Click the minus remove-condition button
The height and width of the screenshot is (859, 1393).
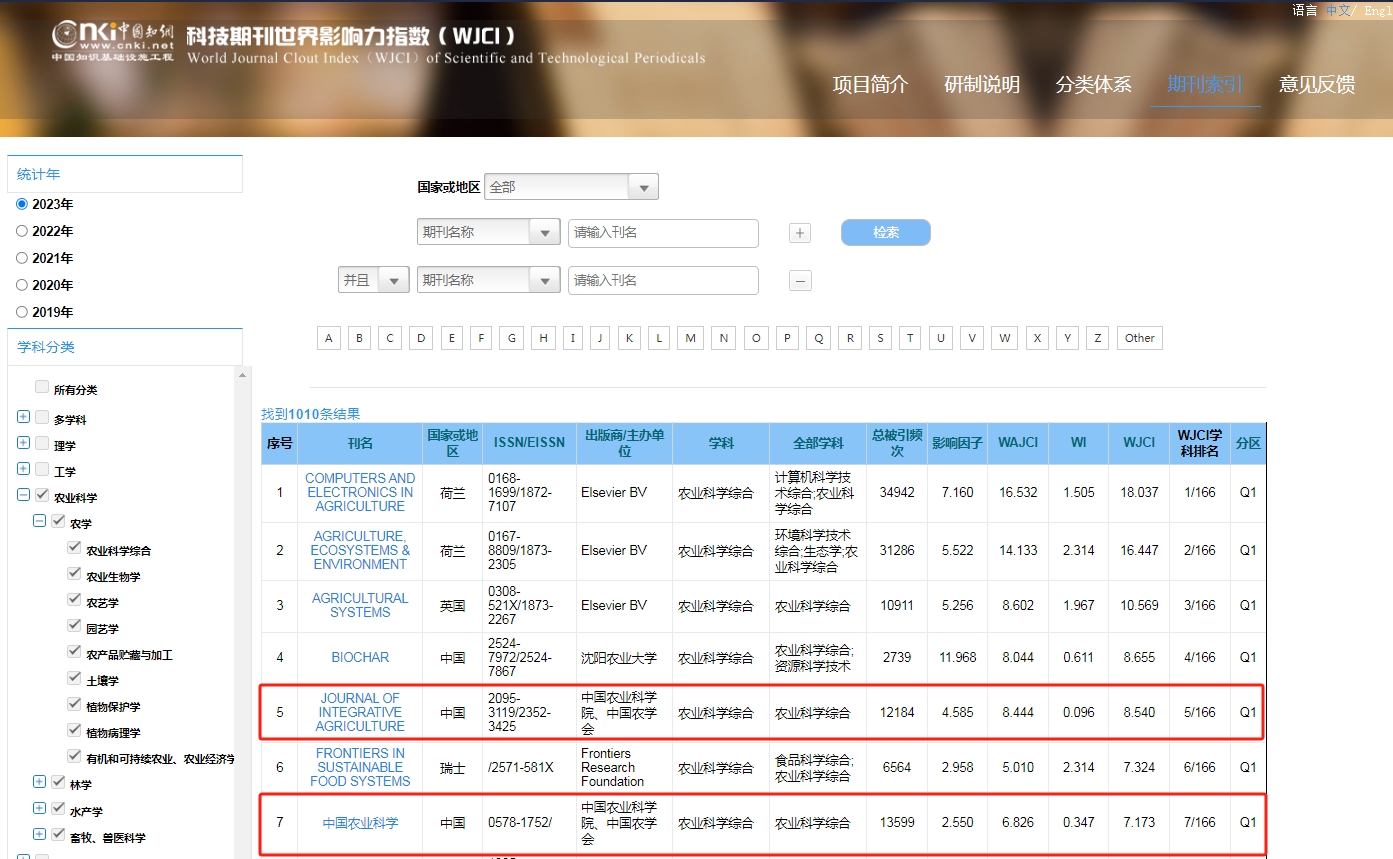click(800, 281)
